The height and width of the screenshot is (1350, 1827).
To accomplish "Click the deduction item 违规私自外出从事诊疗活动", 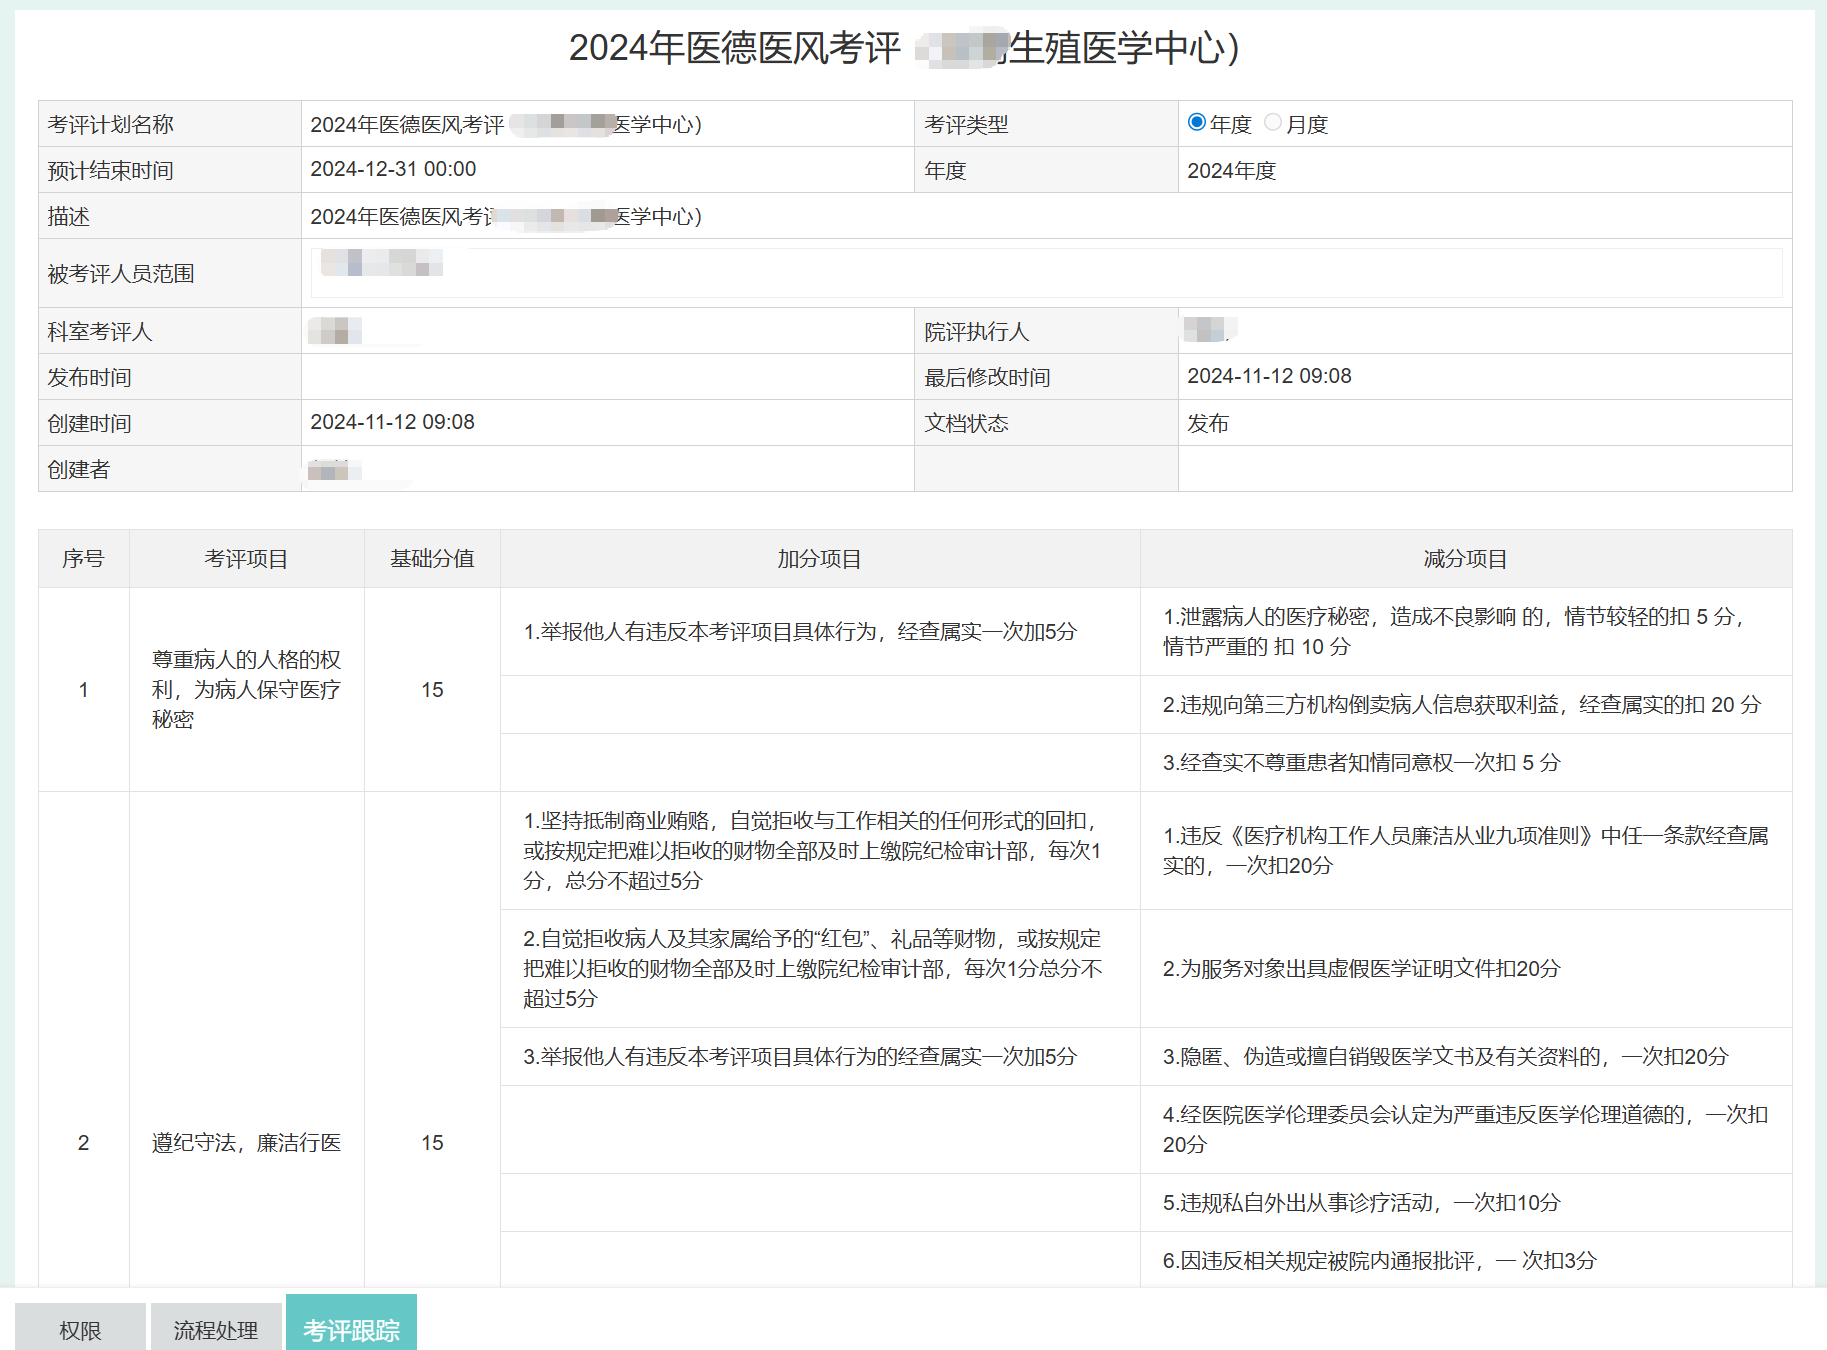I will (x=1361, y=1202).
